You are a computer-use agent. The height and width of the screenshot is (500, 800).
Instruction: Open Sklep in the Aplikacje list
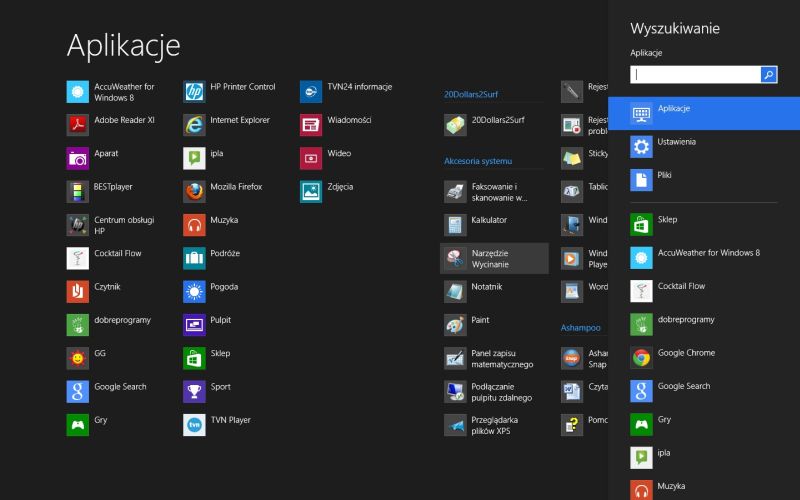tap(207, 358)
